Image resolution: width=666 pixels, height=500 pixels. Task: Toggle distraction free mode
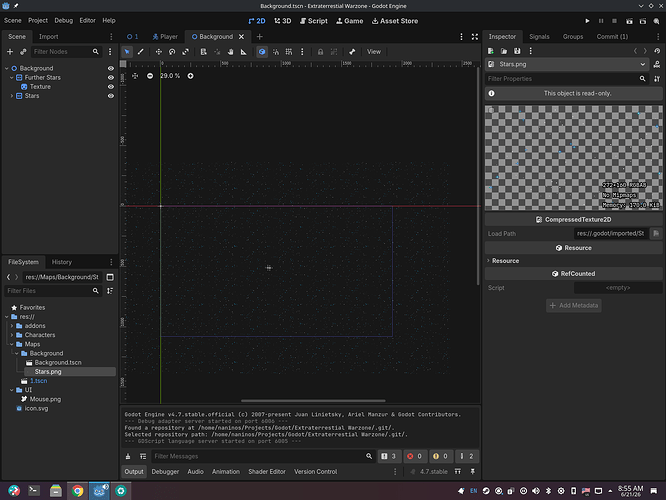474,37
